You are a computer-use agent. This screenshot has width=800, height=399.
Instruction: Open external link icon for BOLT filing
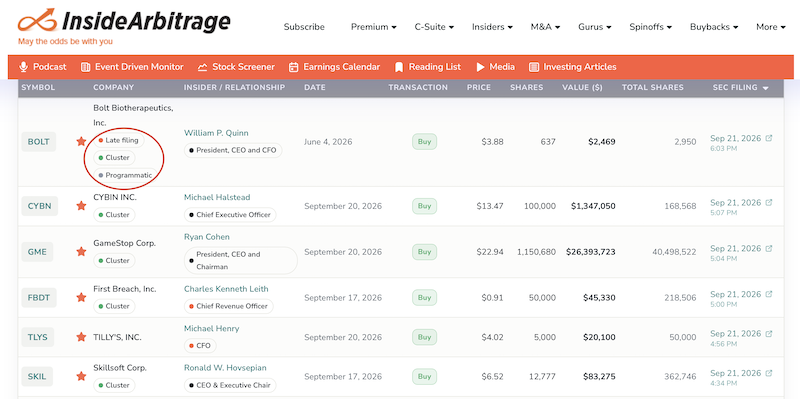(x=769, y=138)
